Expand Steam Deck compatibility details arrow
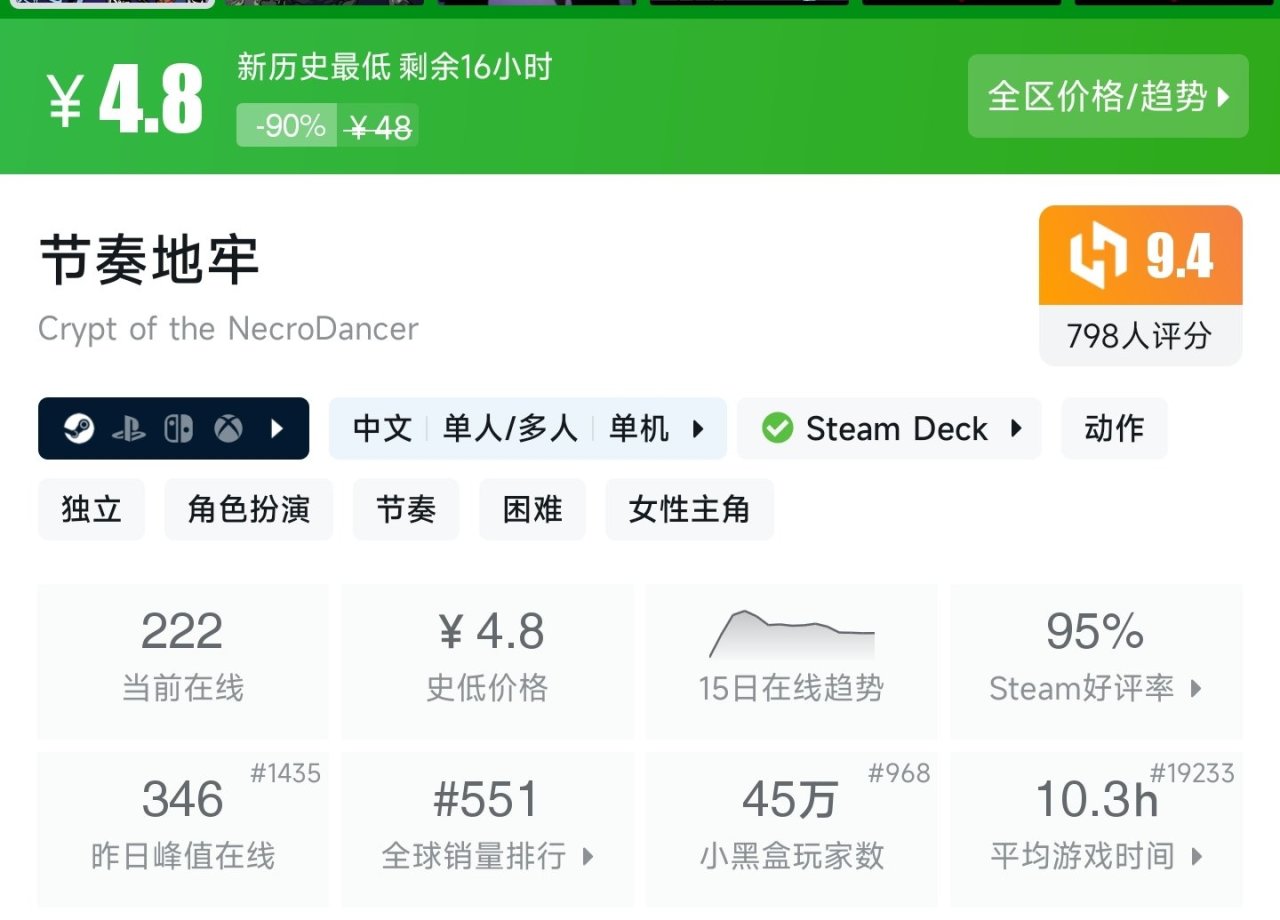 click(x=1016, y=429)
